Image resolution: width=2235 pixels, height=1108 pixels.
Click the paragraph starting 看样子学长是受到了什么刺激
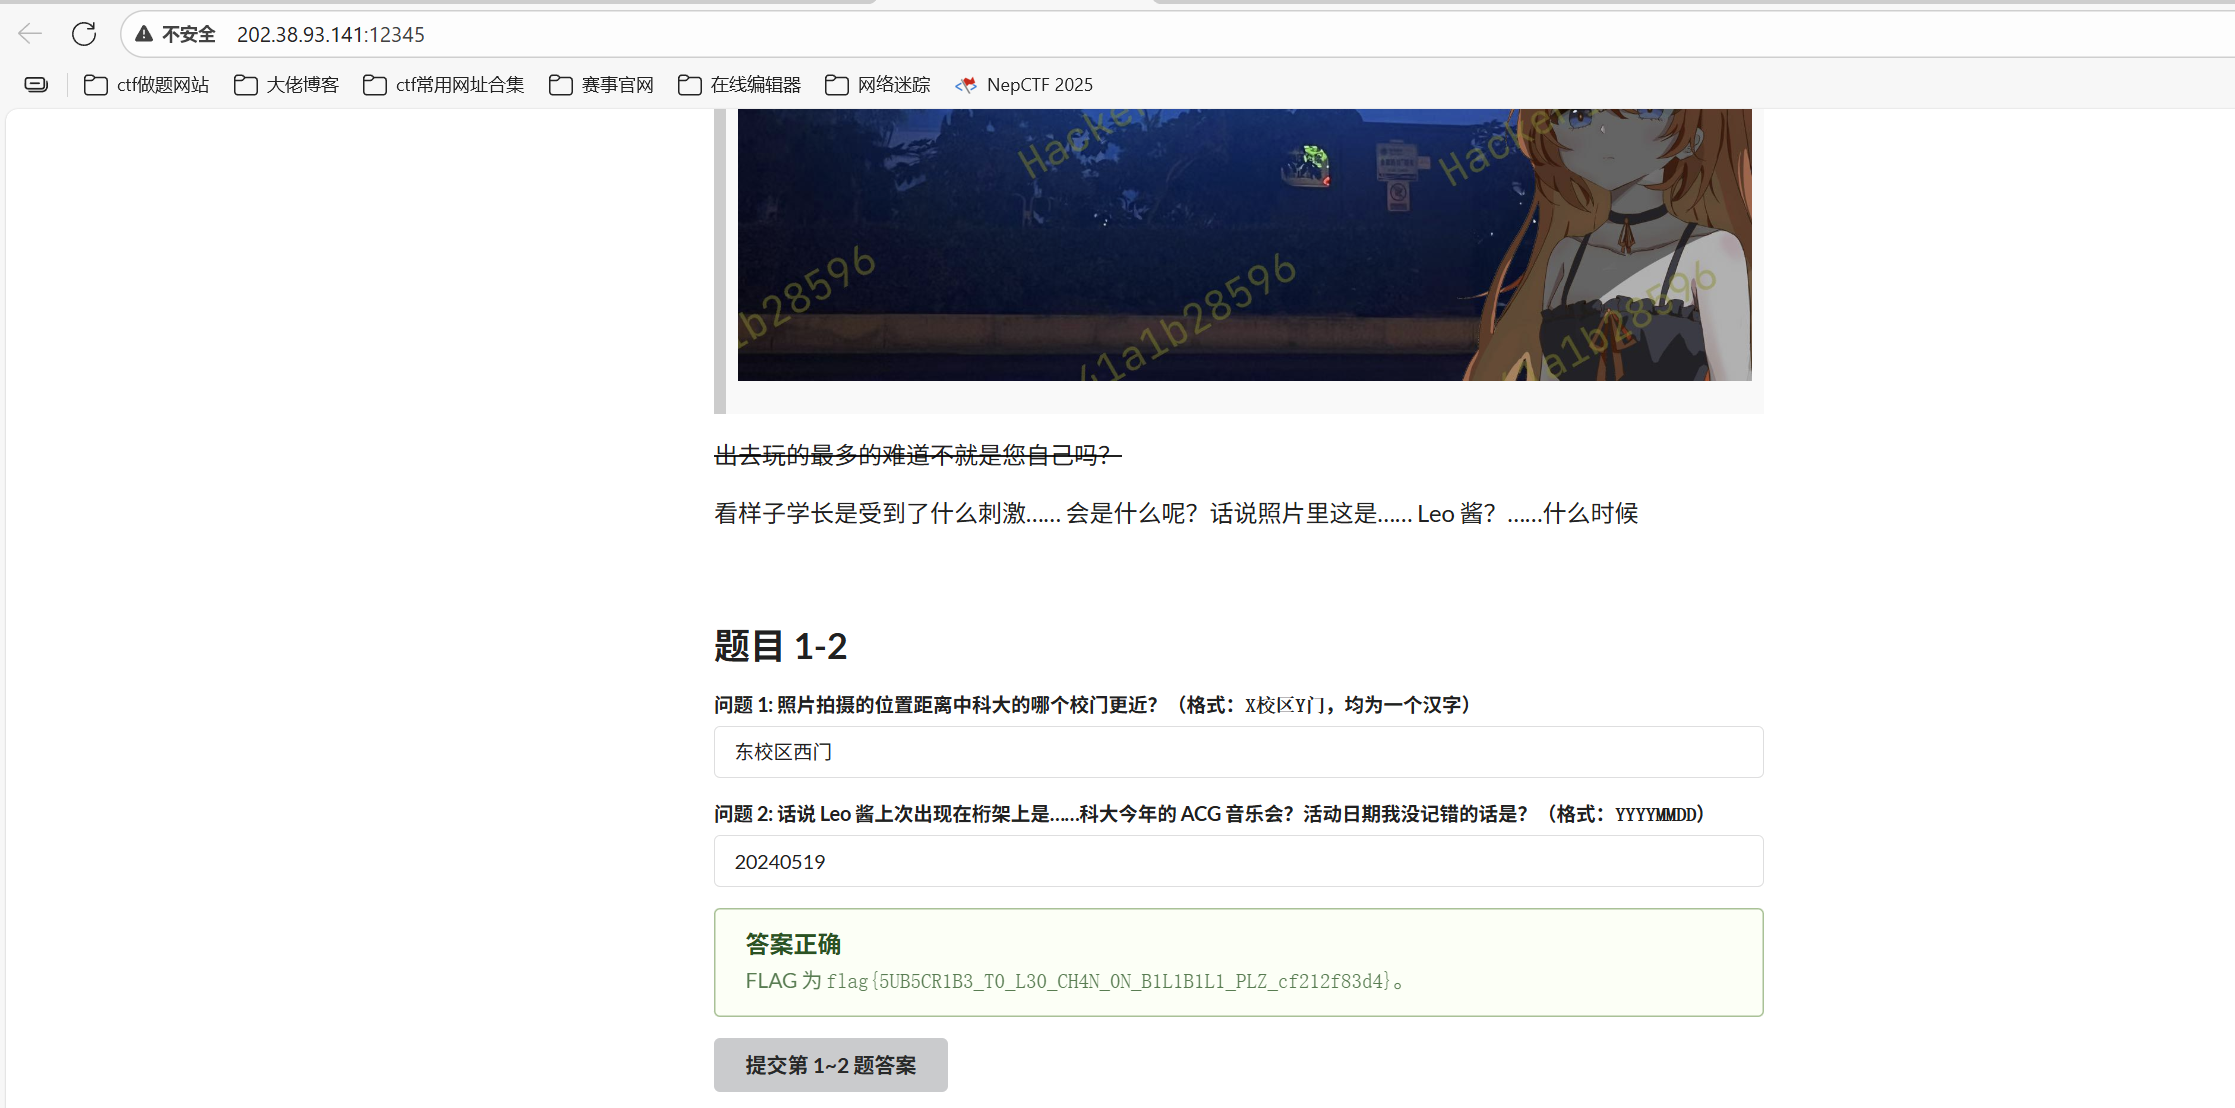1176,514
